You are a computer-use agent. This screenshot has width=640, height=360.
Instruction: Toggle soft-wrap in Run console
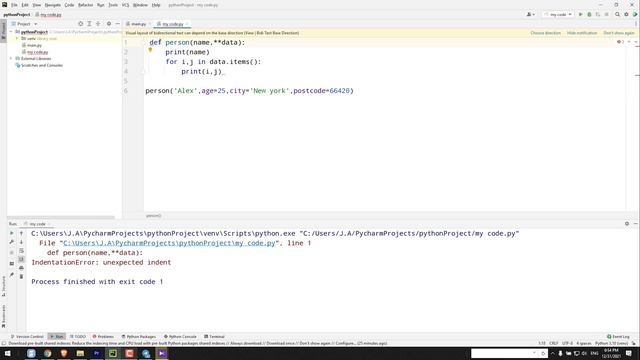pyautogui.click(x=22, y=251)
